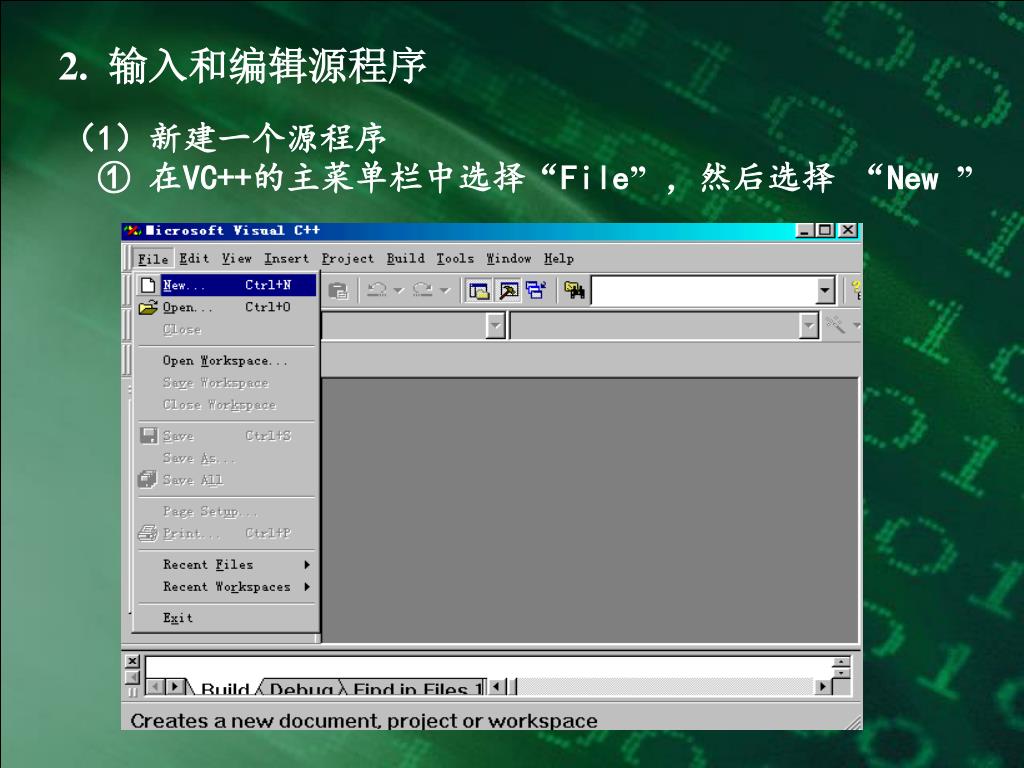
Task: Open the Undo history dropdown arrow
Action: [398, 290]
